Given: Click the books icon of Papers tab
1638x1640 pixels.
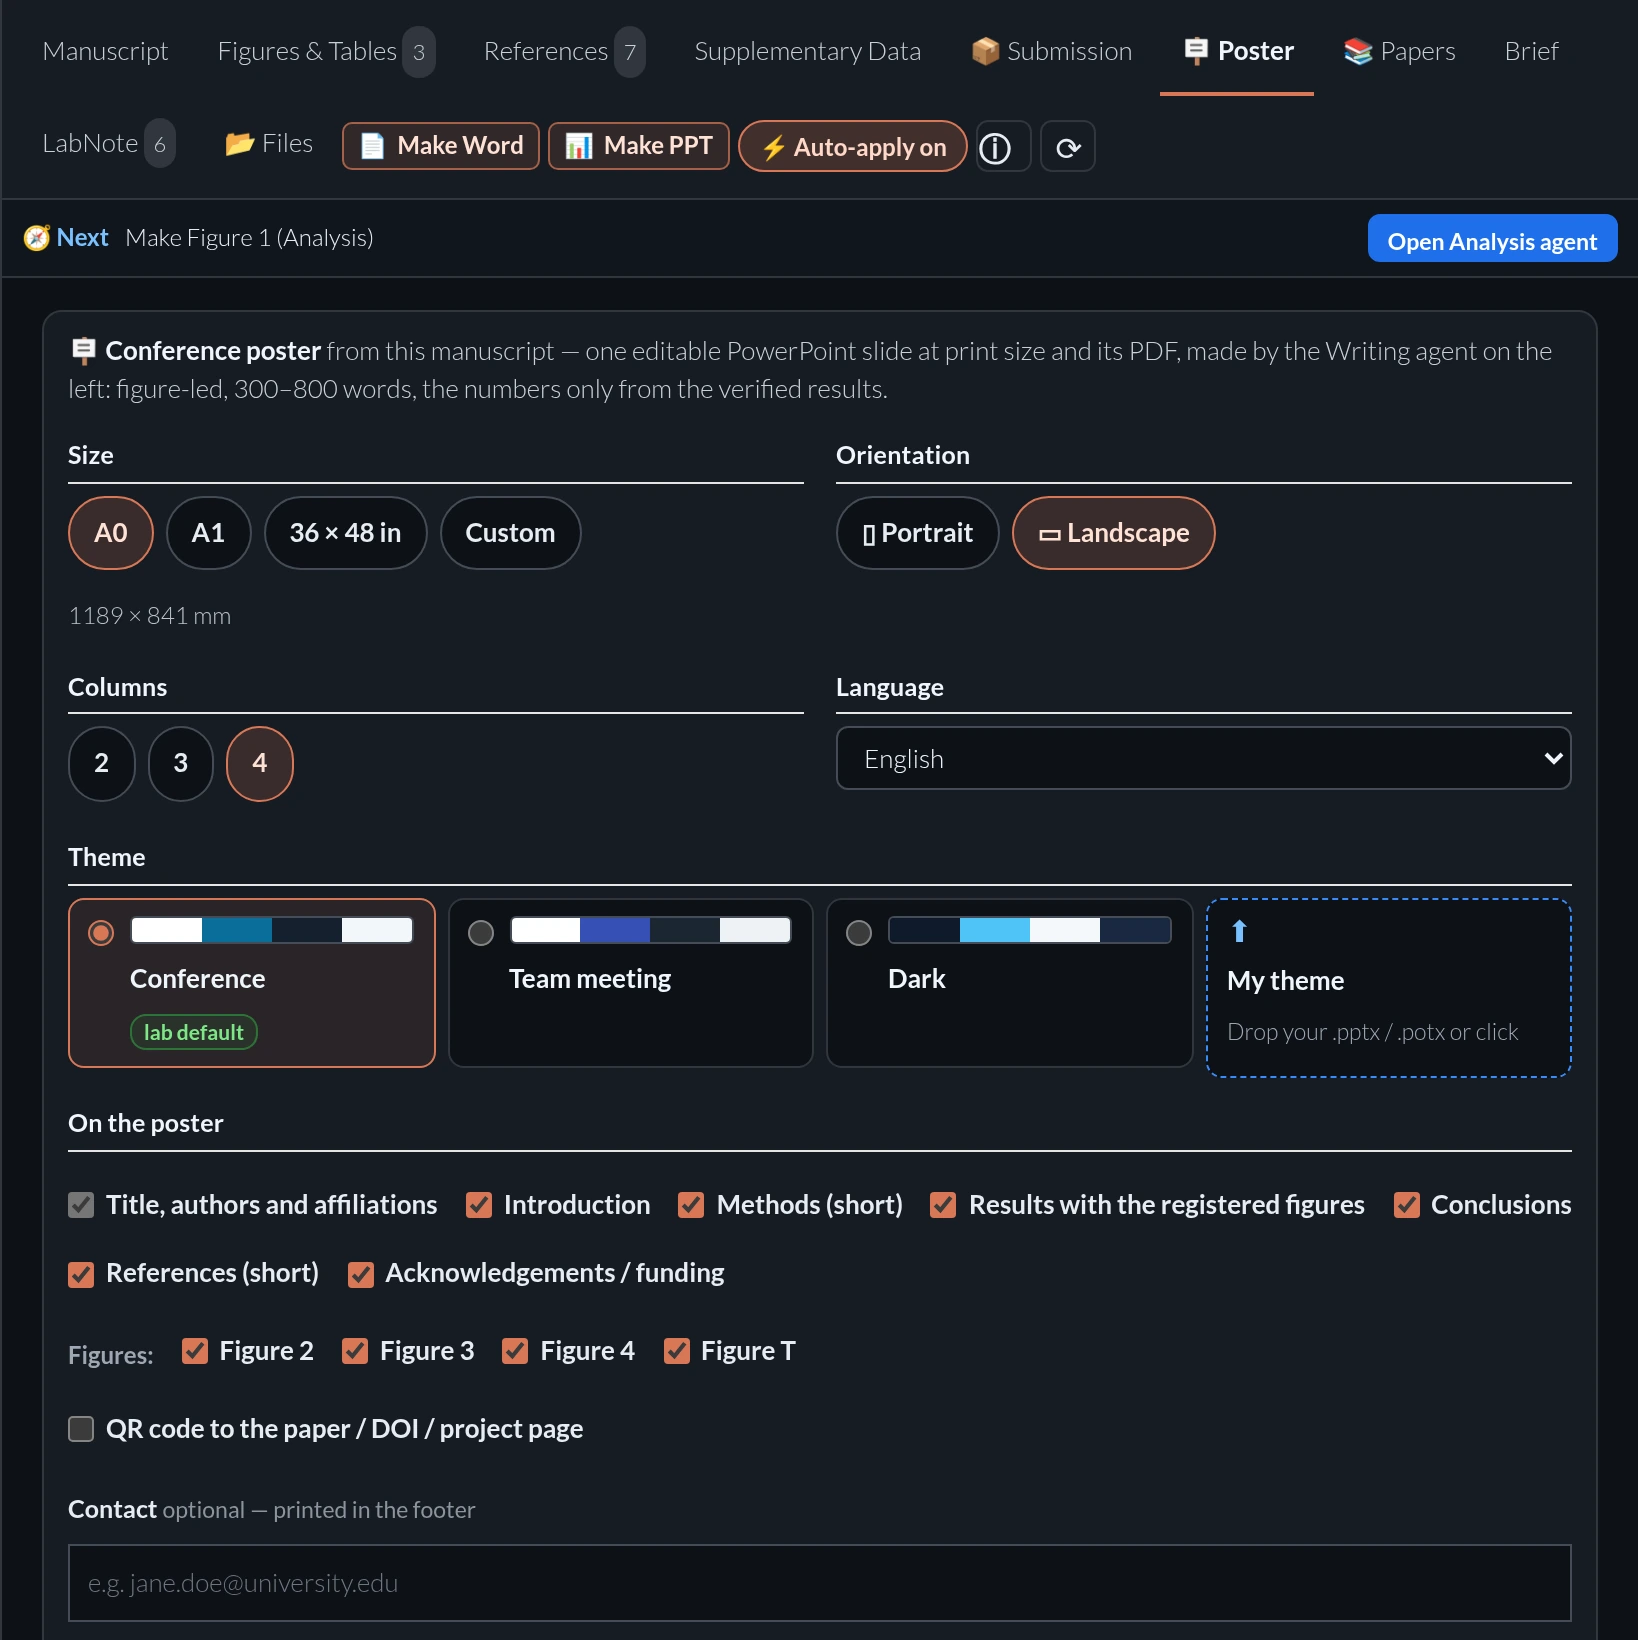Looking at the screenshot, I should coord(1358,51).
